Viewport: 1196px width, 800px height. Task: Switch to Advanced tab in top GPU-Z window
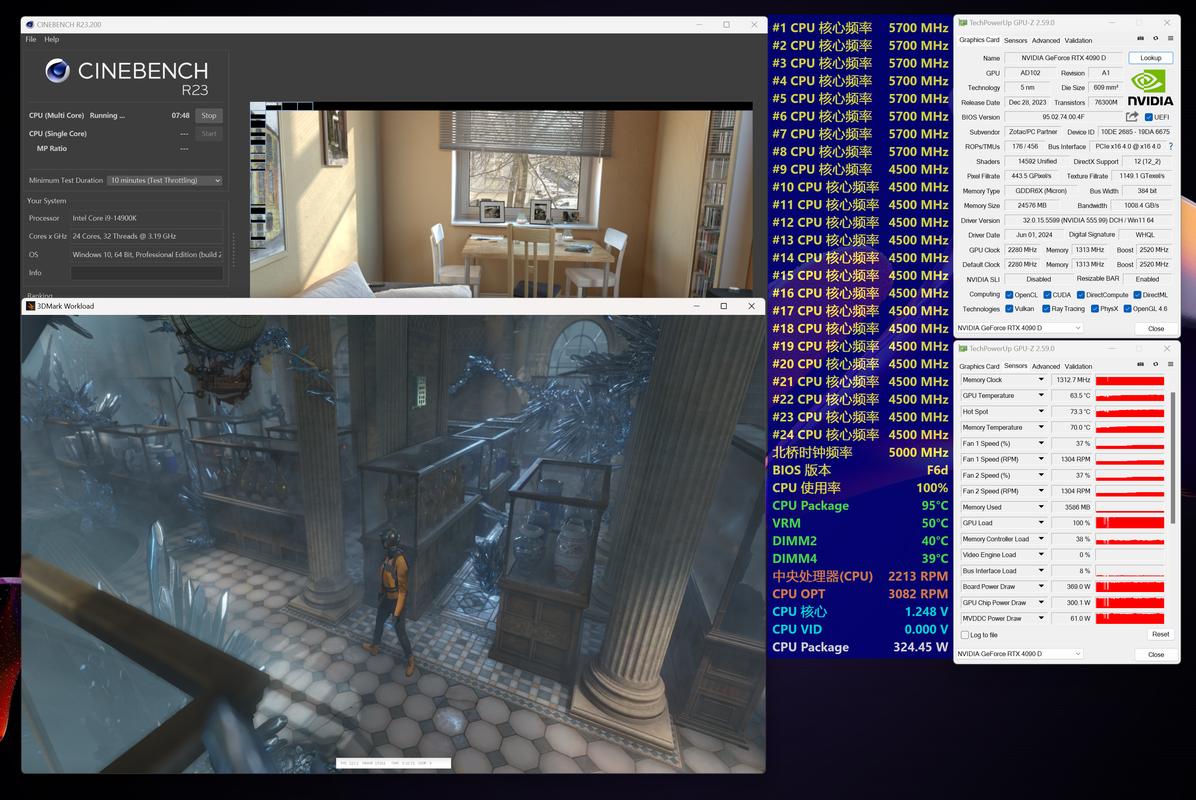pyautogui.click(x=1045, y=40)
